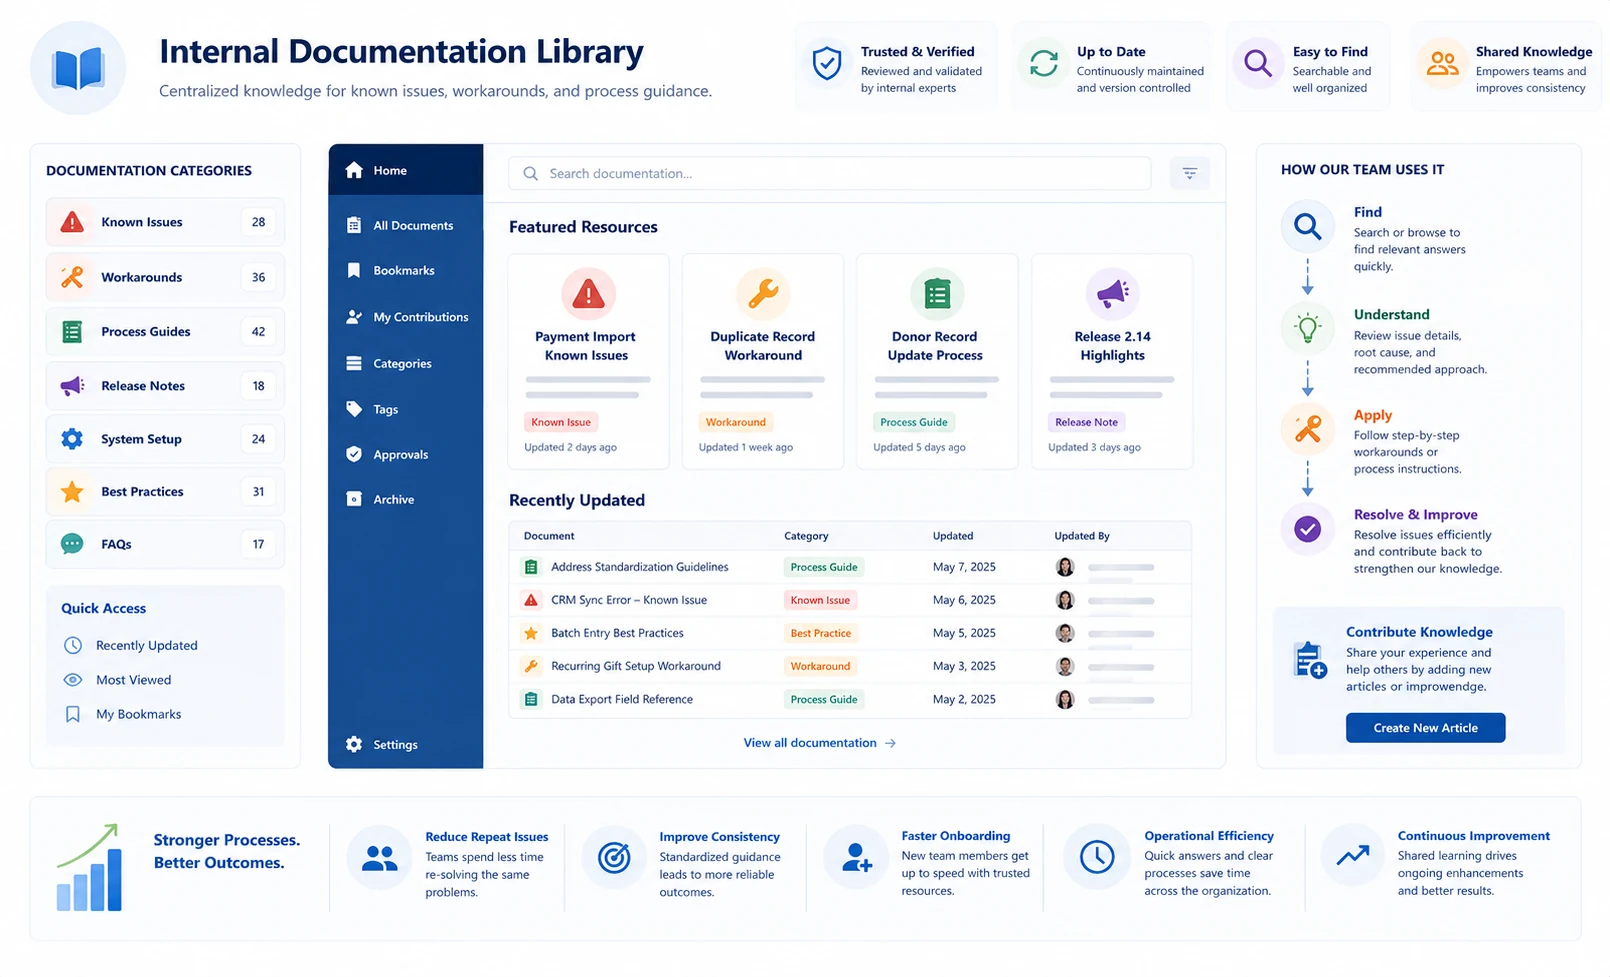This screenshot has width=1610, height=977.
Task: Open Batch Entry Best Practices document
Action: coord(617,633)
